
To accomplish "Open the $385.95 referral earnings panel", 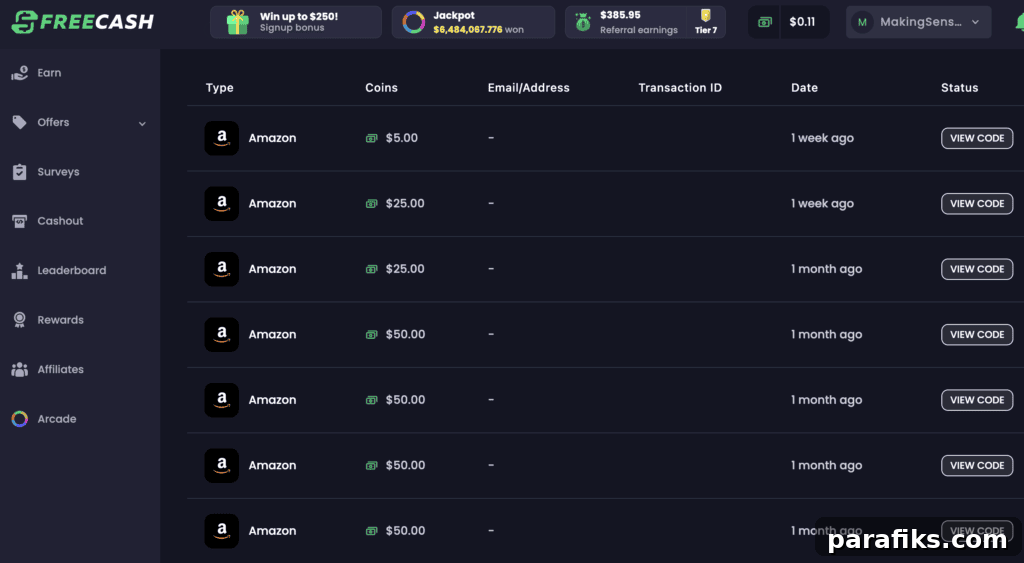I will point(645,22).
